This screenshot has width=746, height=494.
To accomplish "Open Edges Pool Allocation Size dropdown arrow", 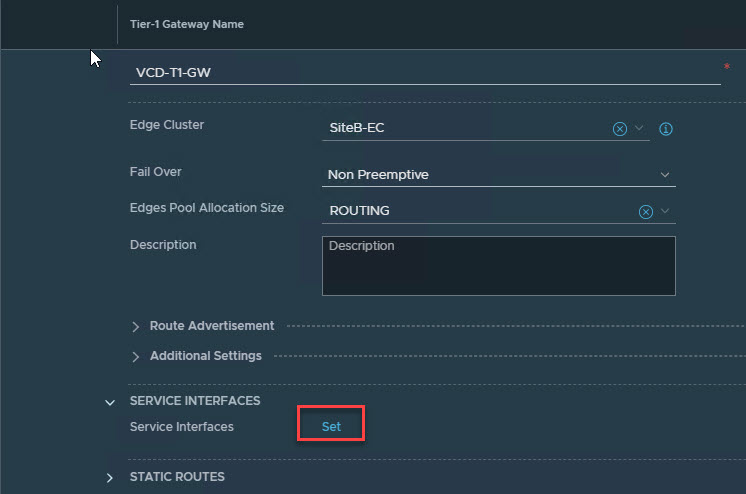I will [665, 211].
